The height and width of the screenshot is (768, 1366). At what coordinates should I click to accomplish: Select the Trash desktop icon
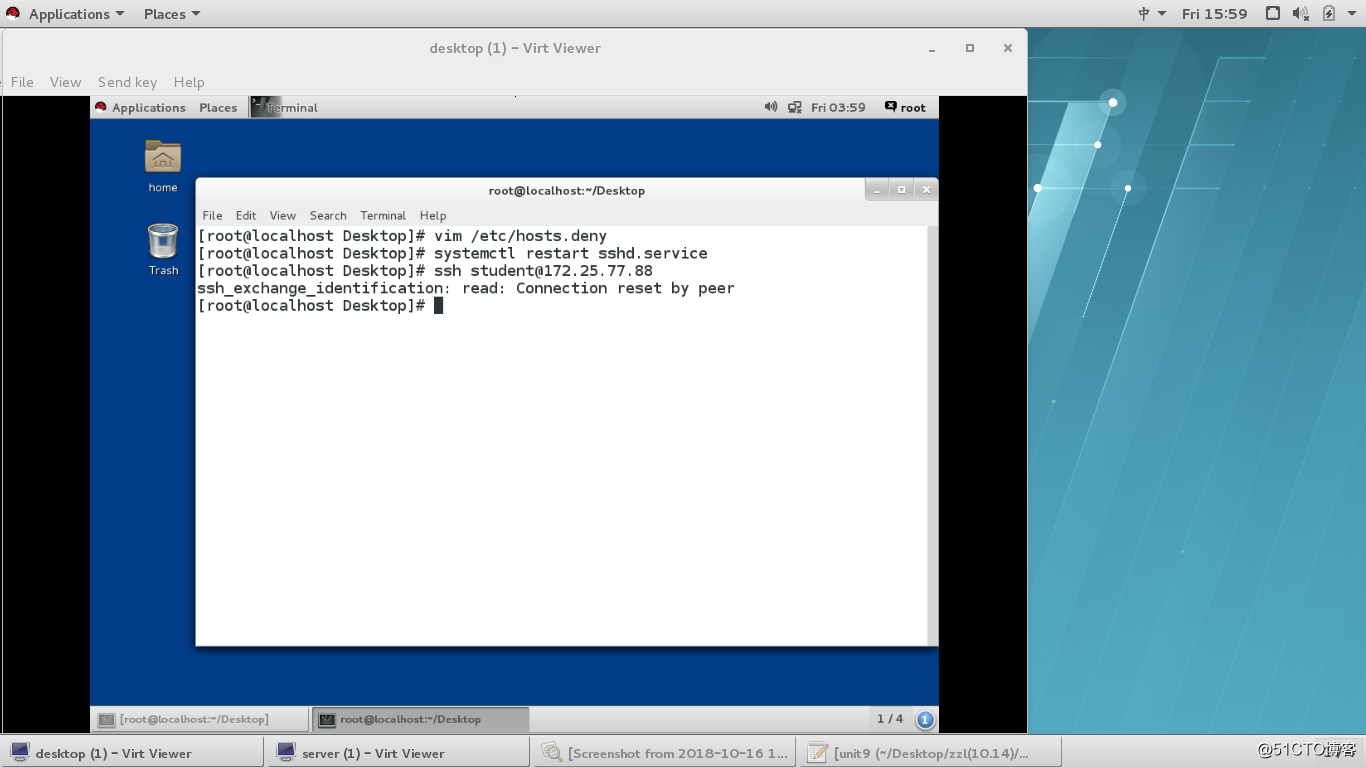coord(163,249)
